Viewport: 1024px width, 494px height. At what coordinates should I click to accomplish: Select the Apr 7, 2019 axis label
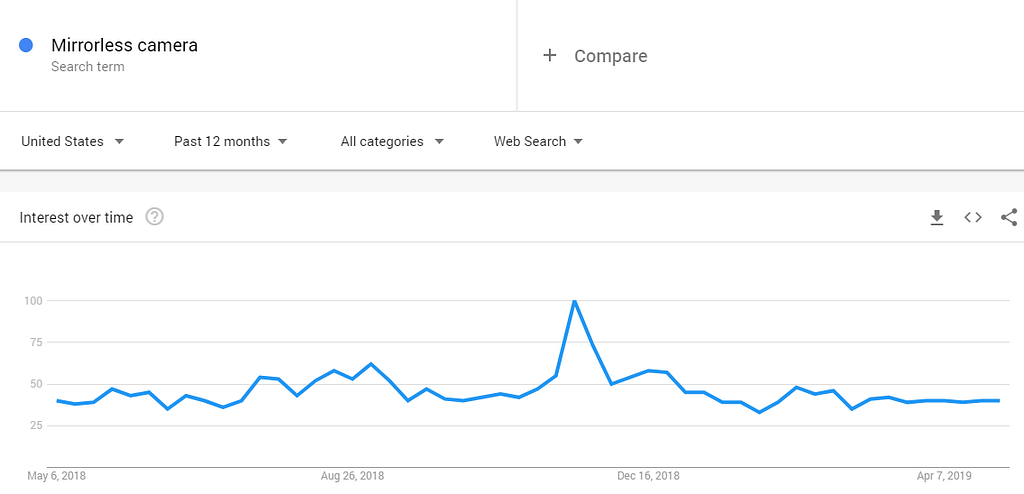tap(944, 476)
